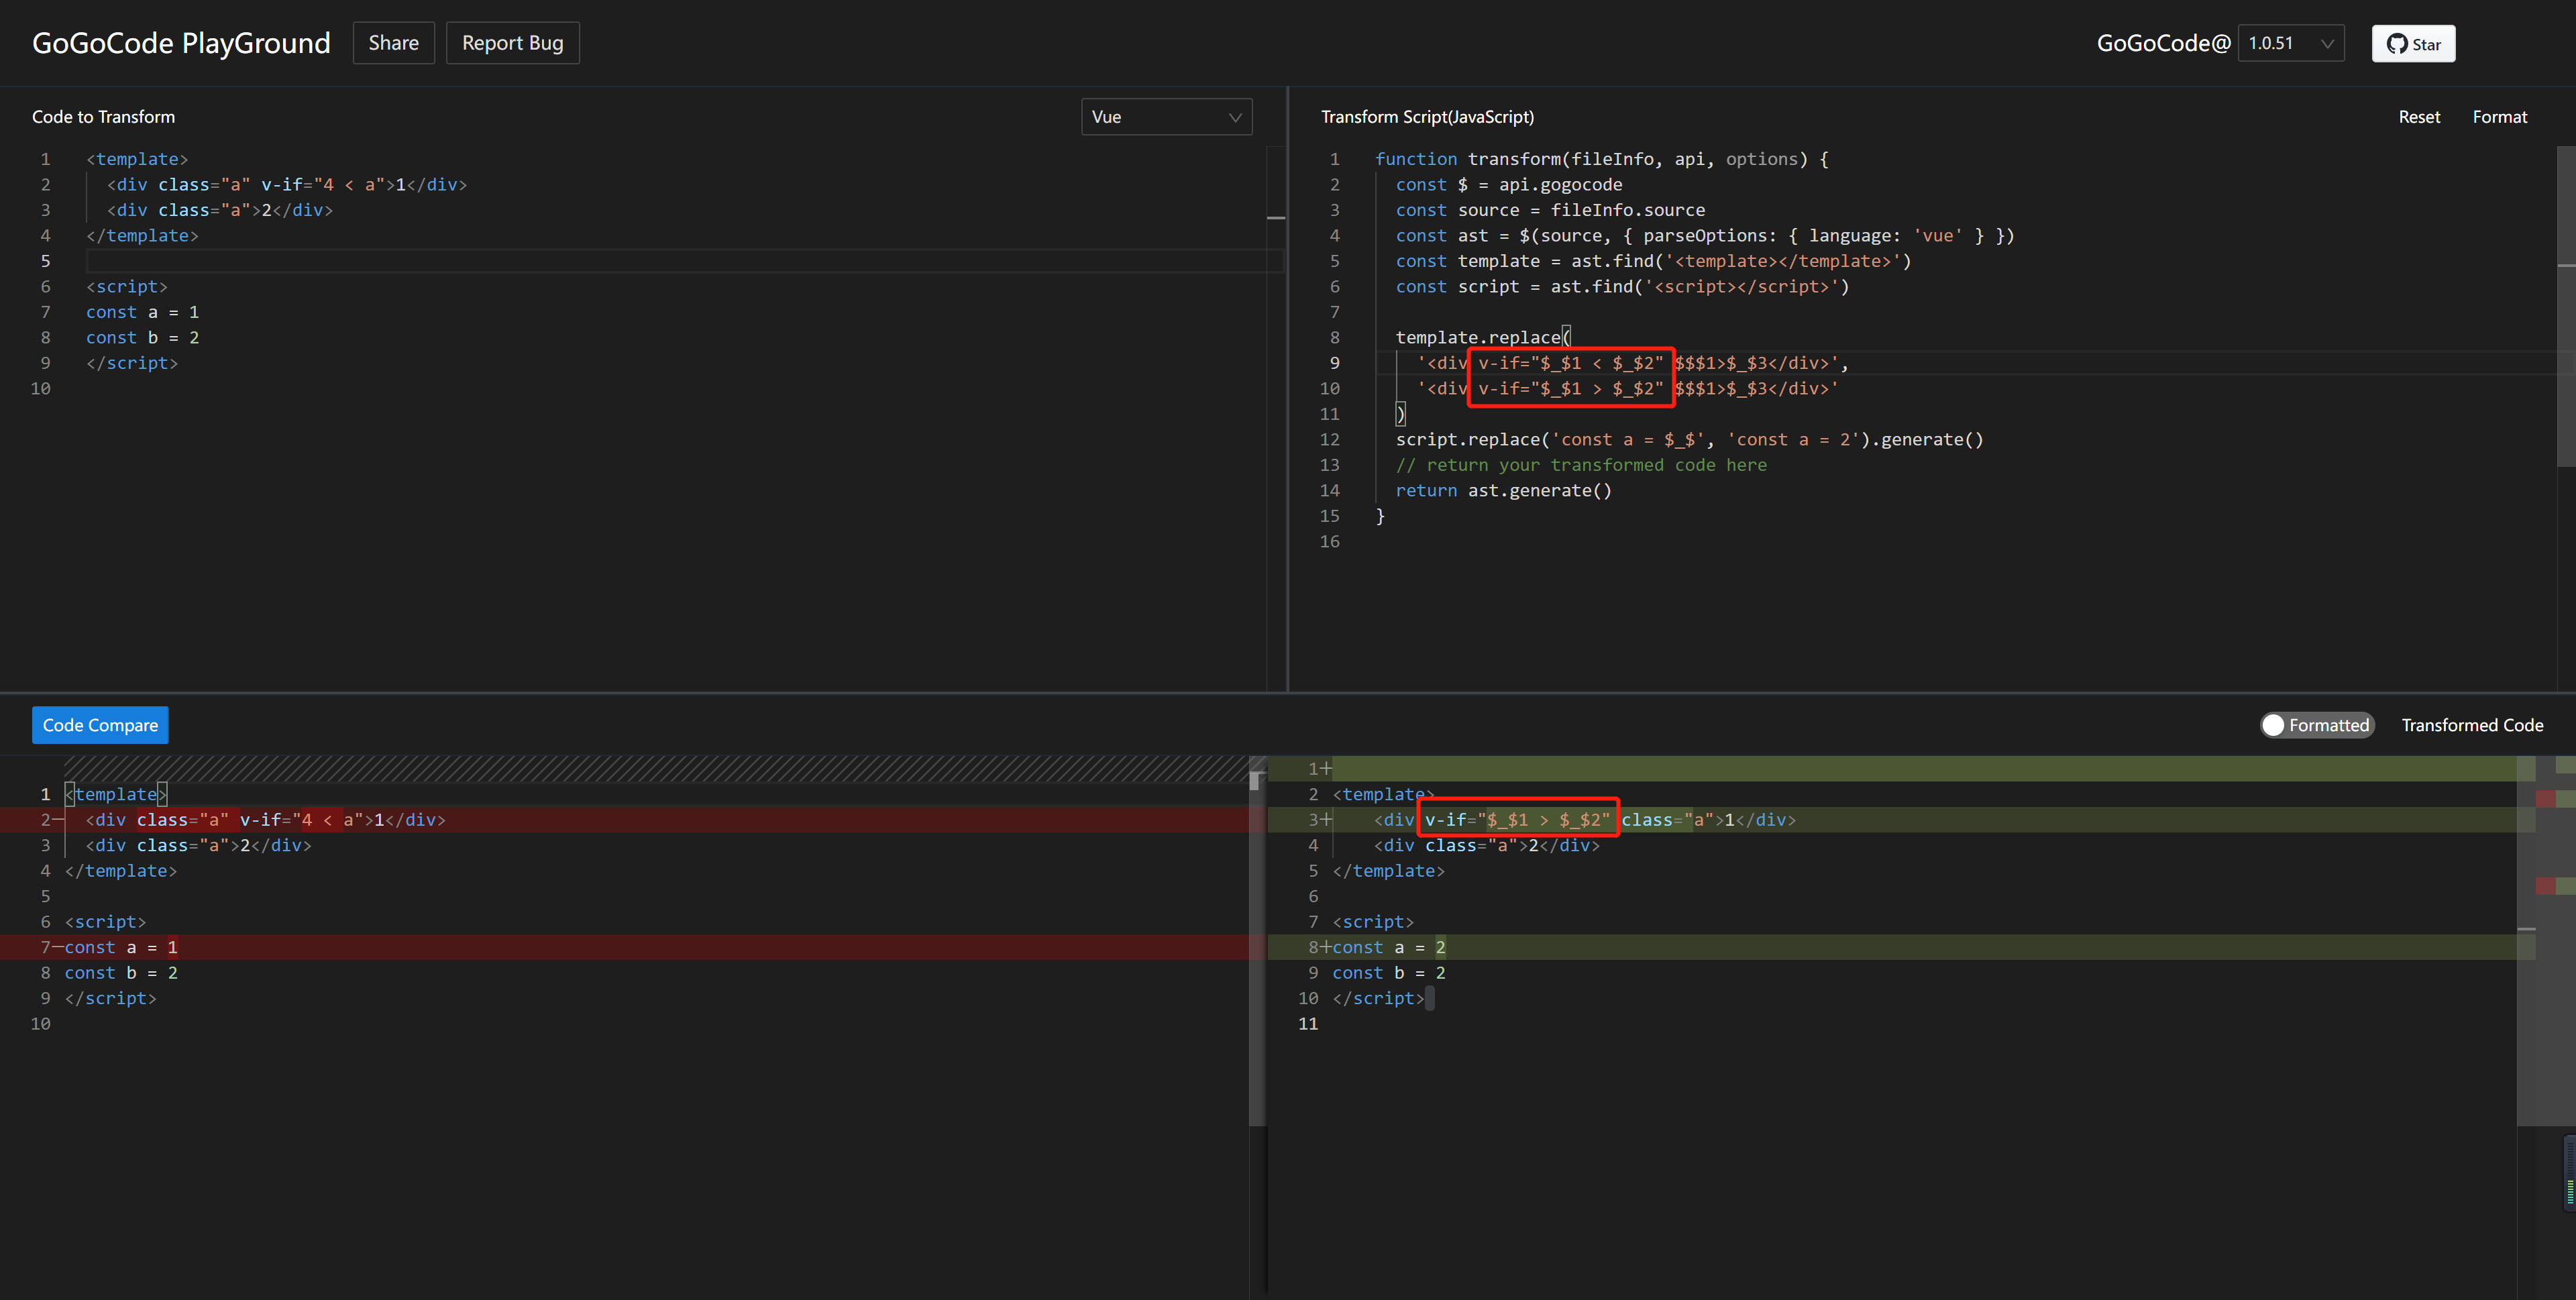Open Report Bug
The height and width of the screenshot is (1300, 2576).
pos(512,42)
